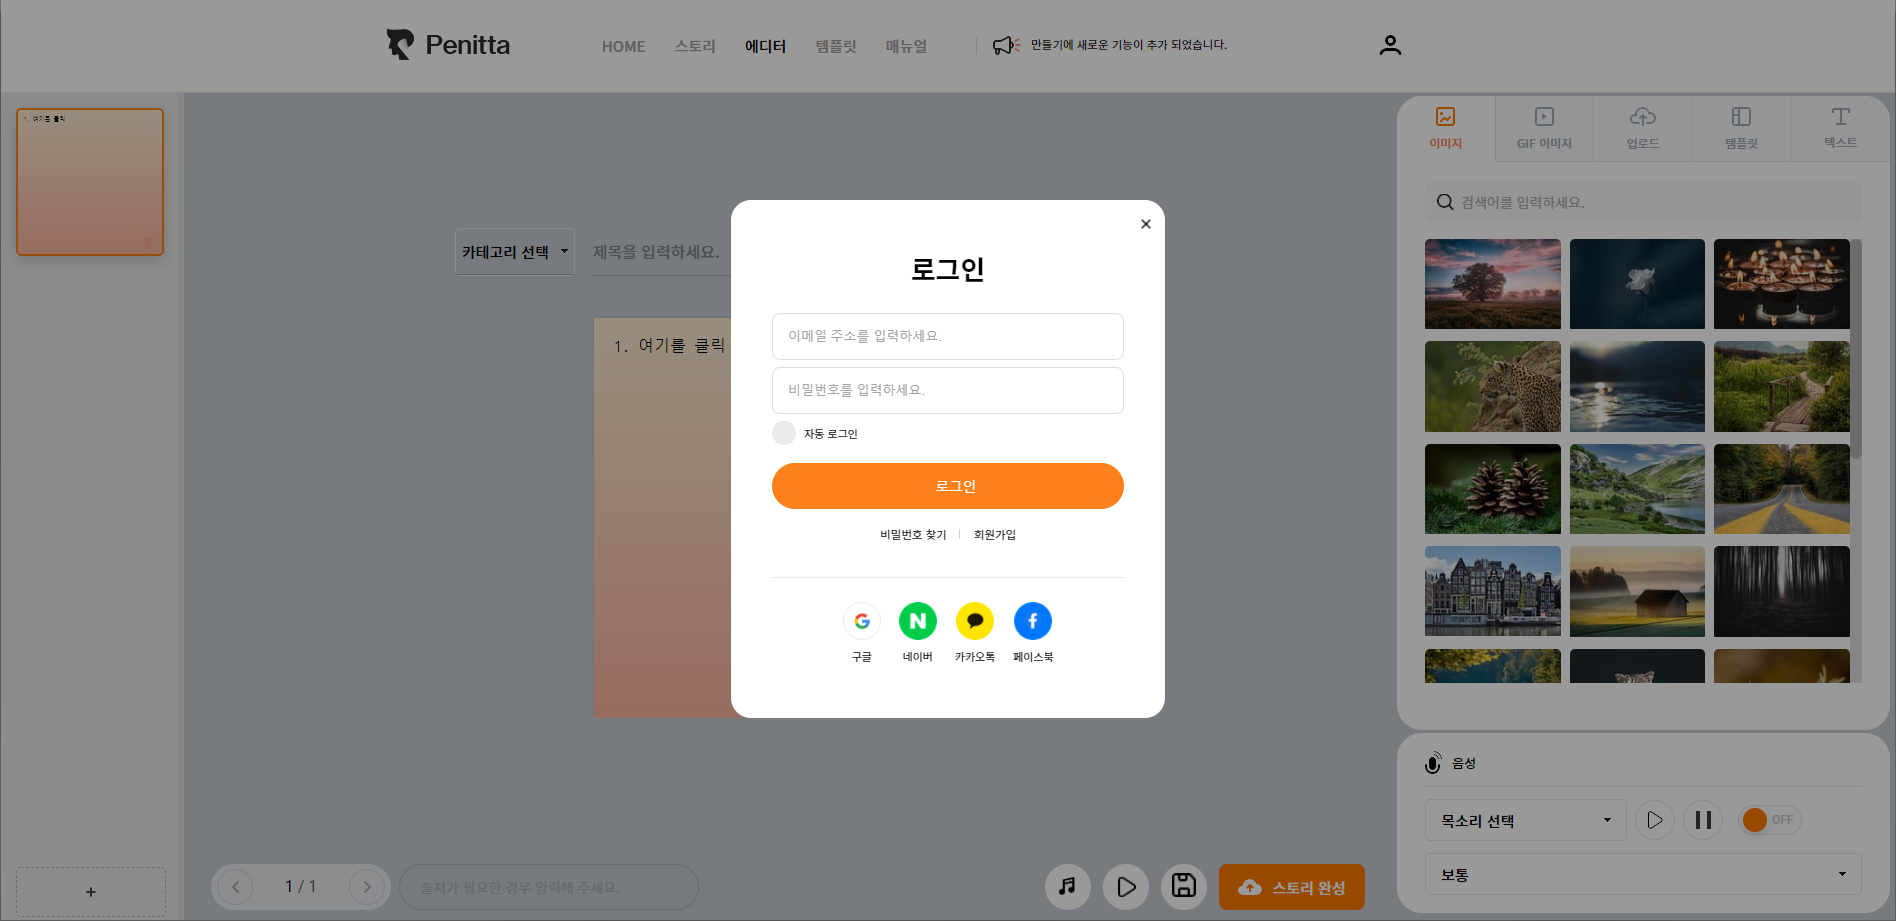Open 스토리 in navigation bar
The image size is (1896, 921).
tap(695, 46)
